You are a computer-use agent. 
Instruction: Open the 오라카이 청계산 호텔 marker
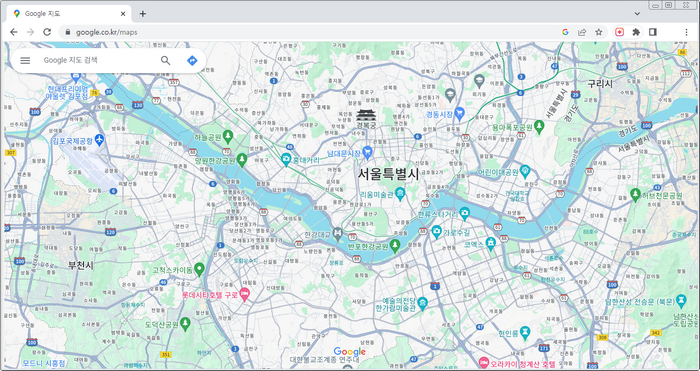(x=483, y=362)
